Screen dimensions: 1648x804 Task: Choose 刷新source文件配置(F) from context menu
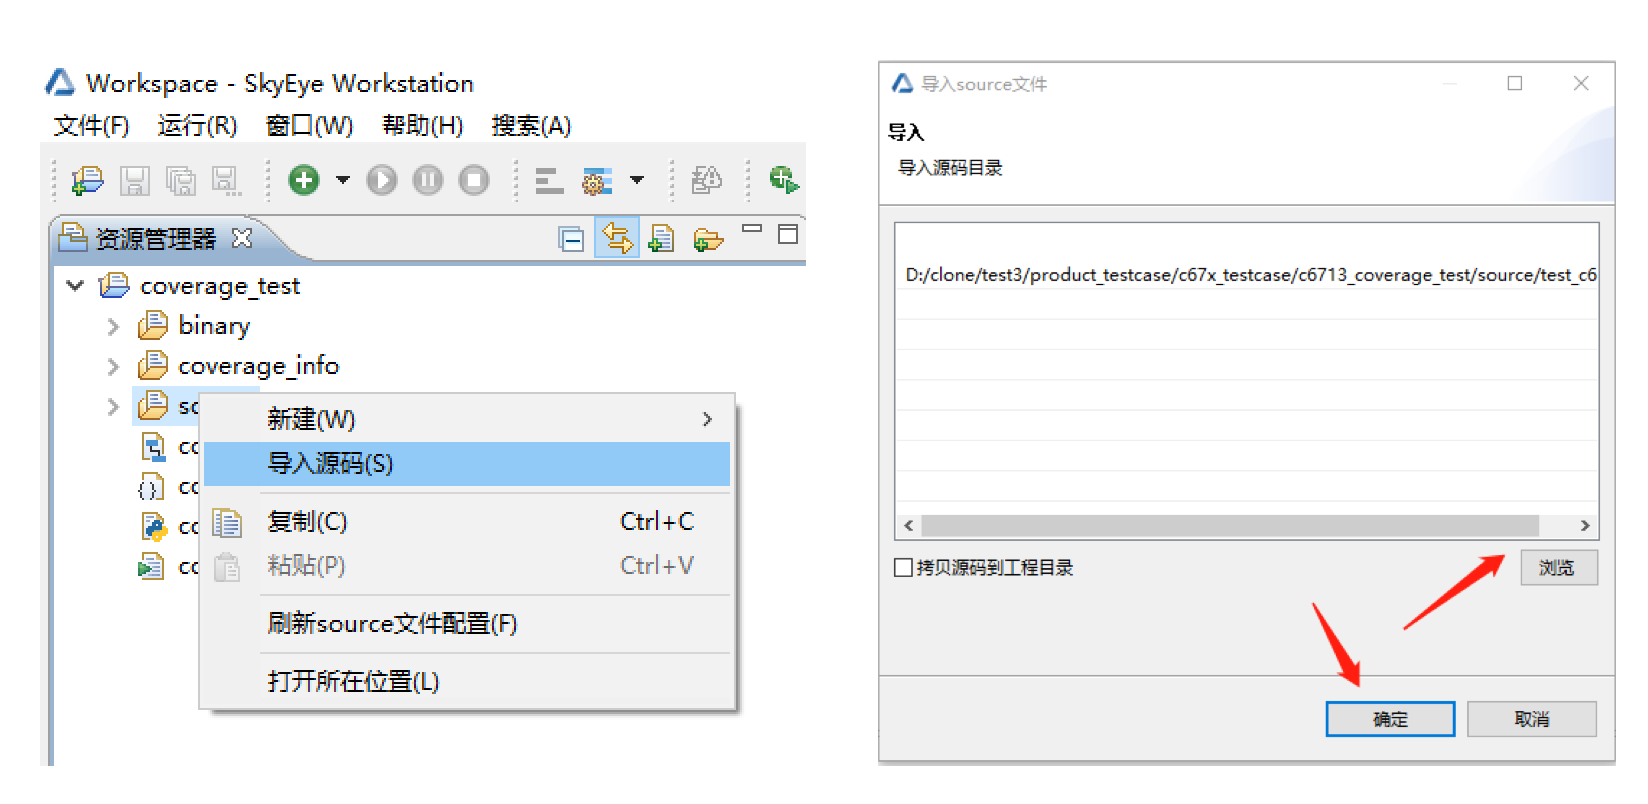click(x=467, y=624)
